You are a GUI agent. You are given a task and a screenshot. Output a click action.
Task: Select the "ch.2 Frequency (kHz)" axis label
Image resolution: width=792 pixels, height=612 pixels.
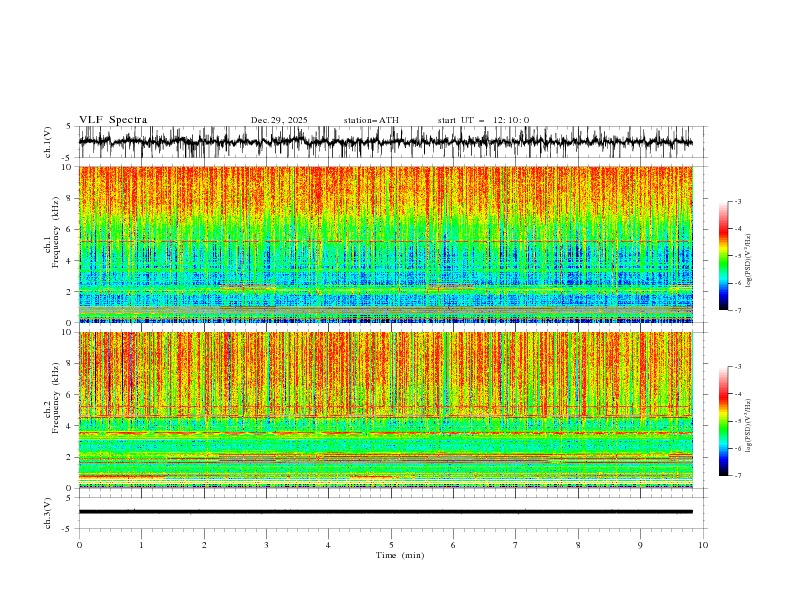tap(51, 398)
